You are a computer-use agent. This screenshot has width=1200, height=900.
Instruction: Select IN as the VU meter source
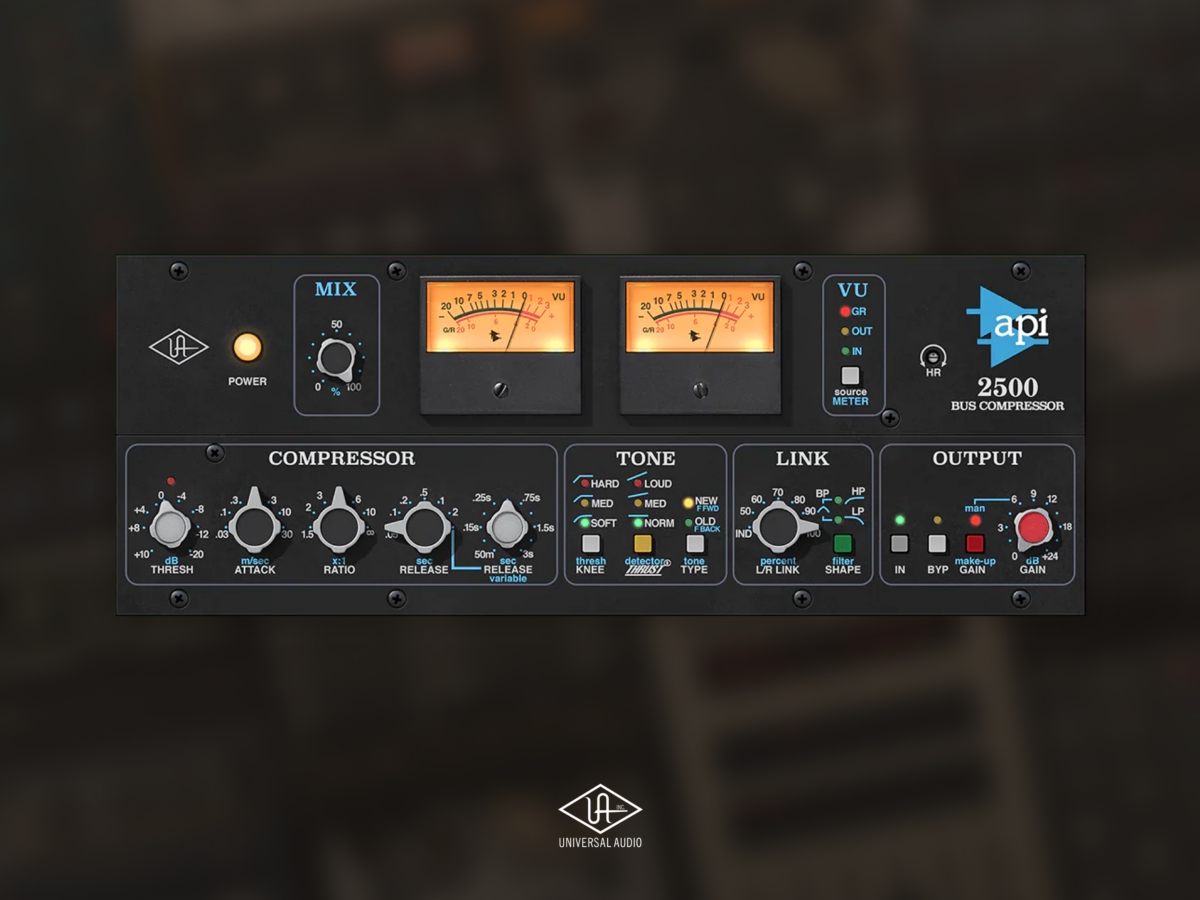pyautogui.click(x=851, y=351)
